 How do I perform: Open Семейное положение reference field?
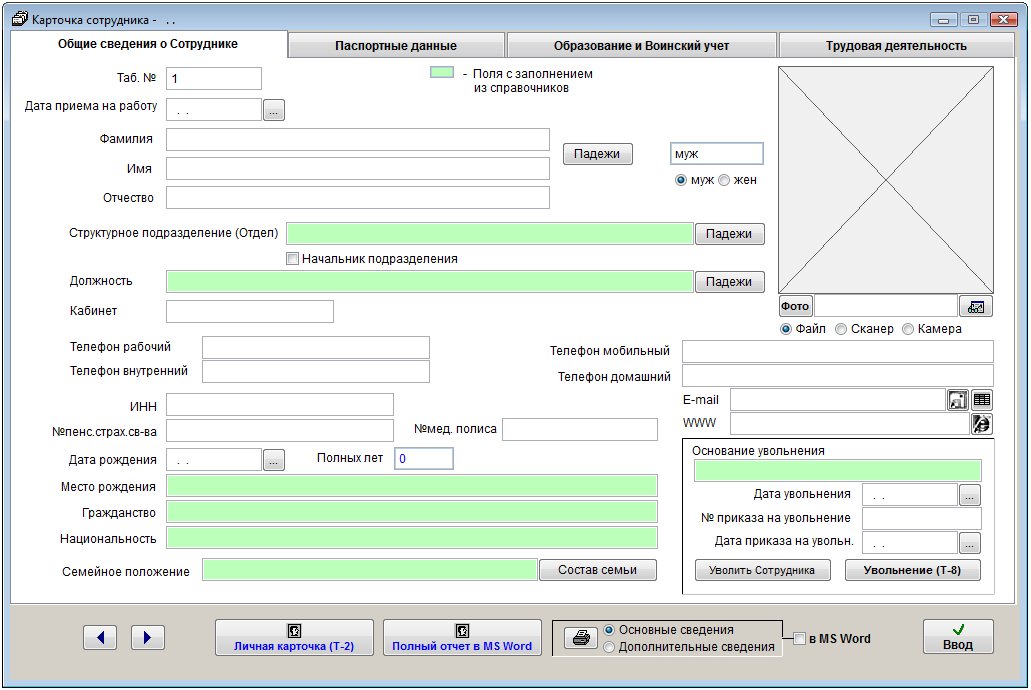370,570
